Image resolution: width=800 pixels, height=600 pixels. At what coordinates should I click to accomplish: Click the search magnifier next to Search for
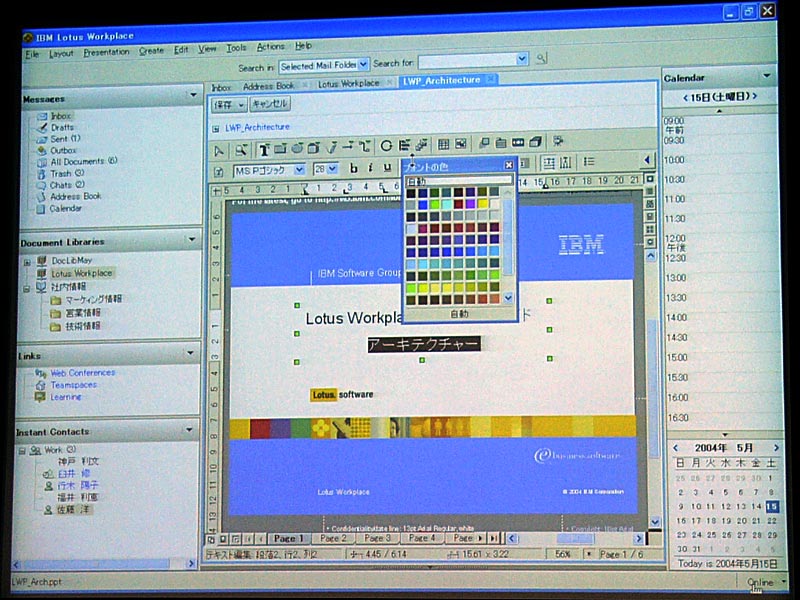click(x=541, y=59)
